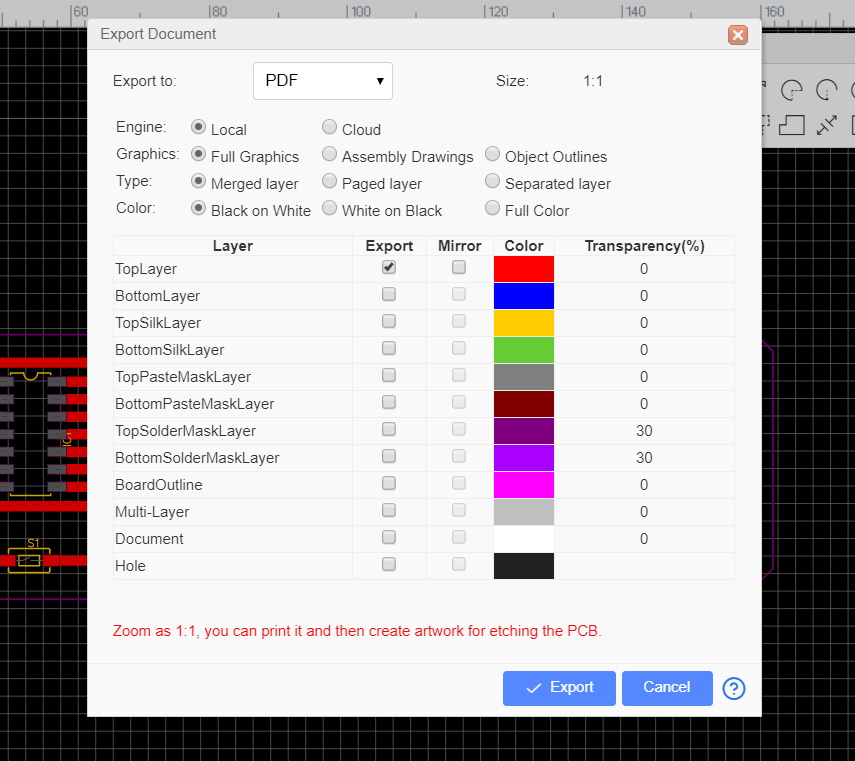Click the violet BottomSolderMaskLayer swatch
The image size is (855, 761).
coord(524,458)
